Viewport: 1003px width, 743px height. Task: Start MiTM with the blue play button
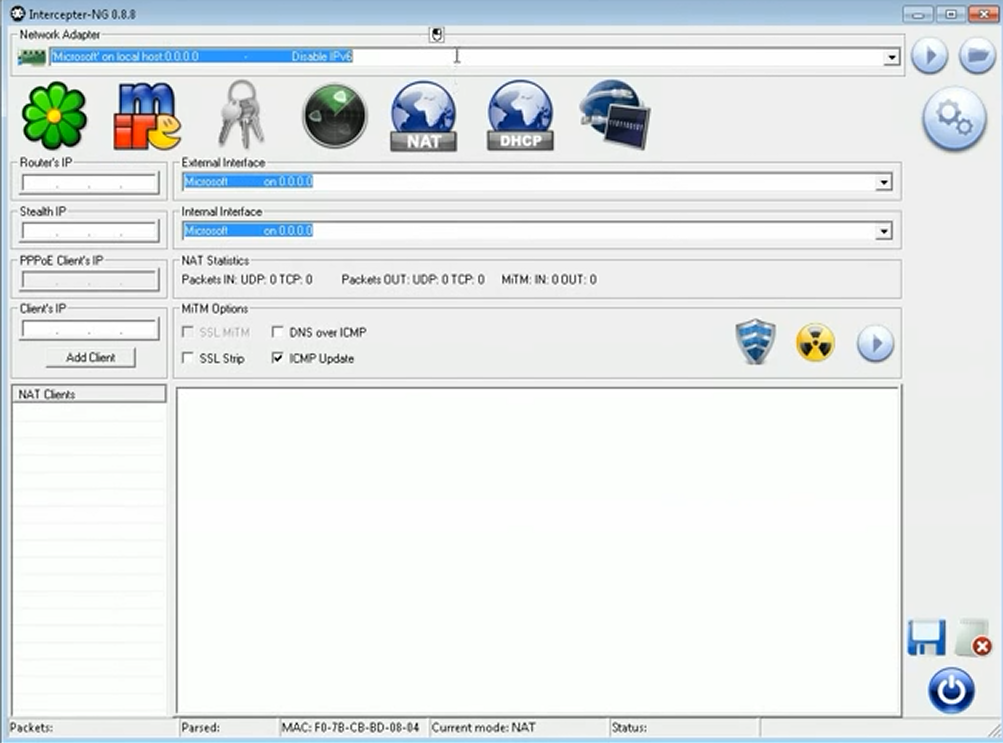(x=874, y=342)
